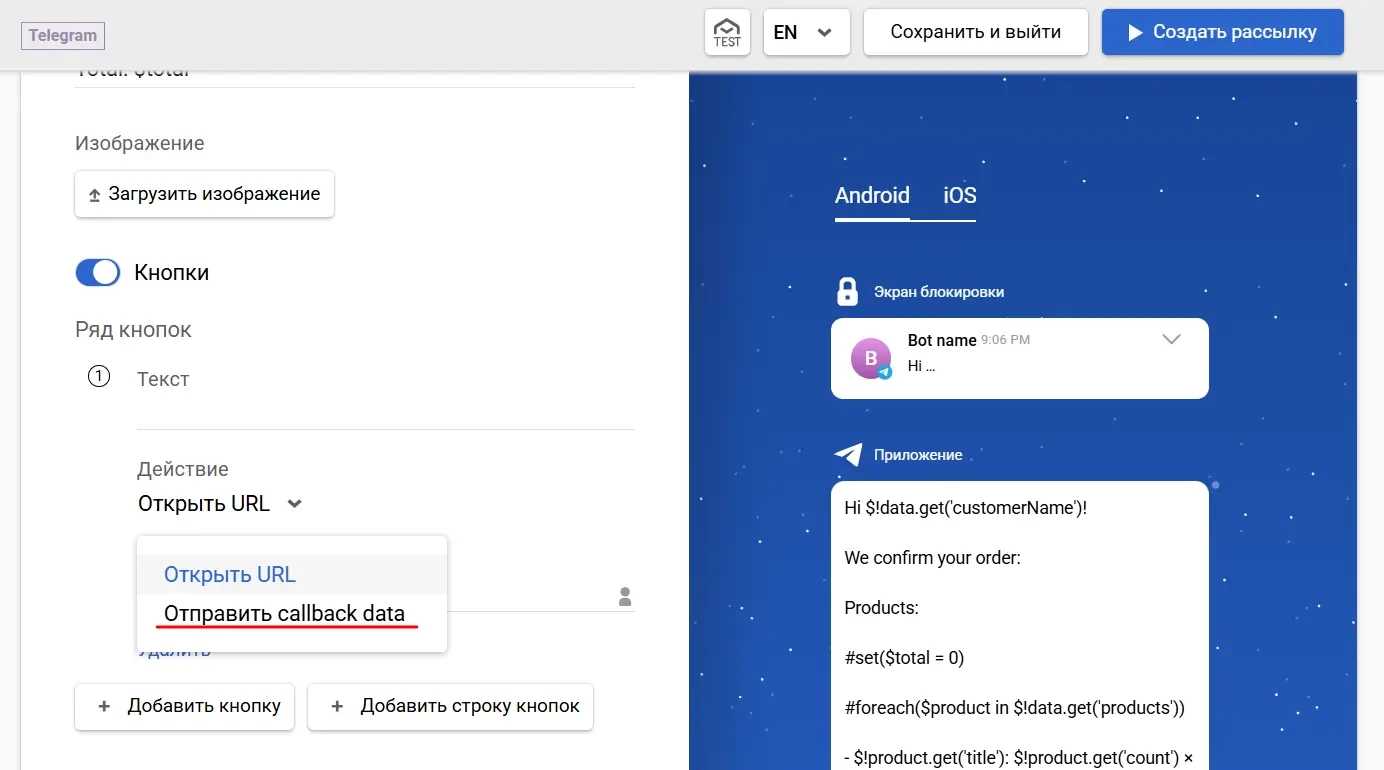Click the circled number 1 beside Текст
Image resolution: width=1384 pixels, height=770 pixels.
[x=98, y=376]
